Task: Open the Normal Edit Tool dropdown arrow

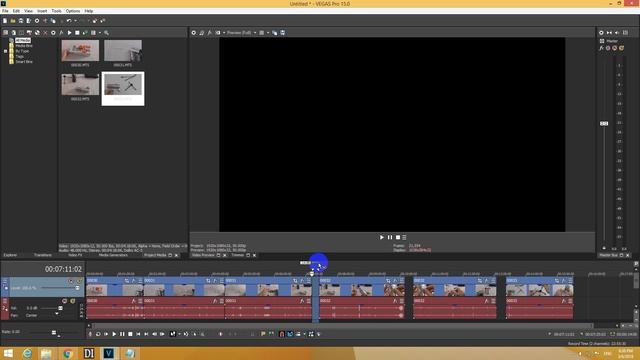Action: point(179,334)
